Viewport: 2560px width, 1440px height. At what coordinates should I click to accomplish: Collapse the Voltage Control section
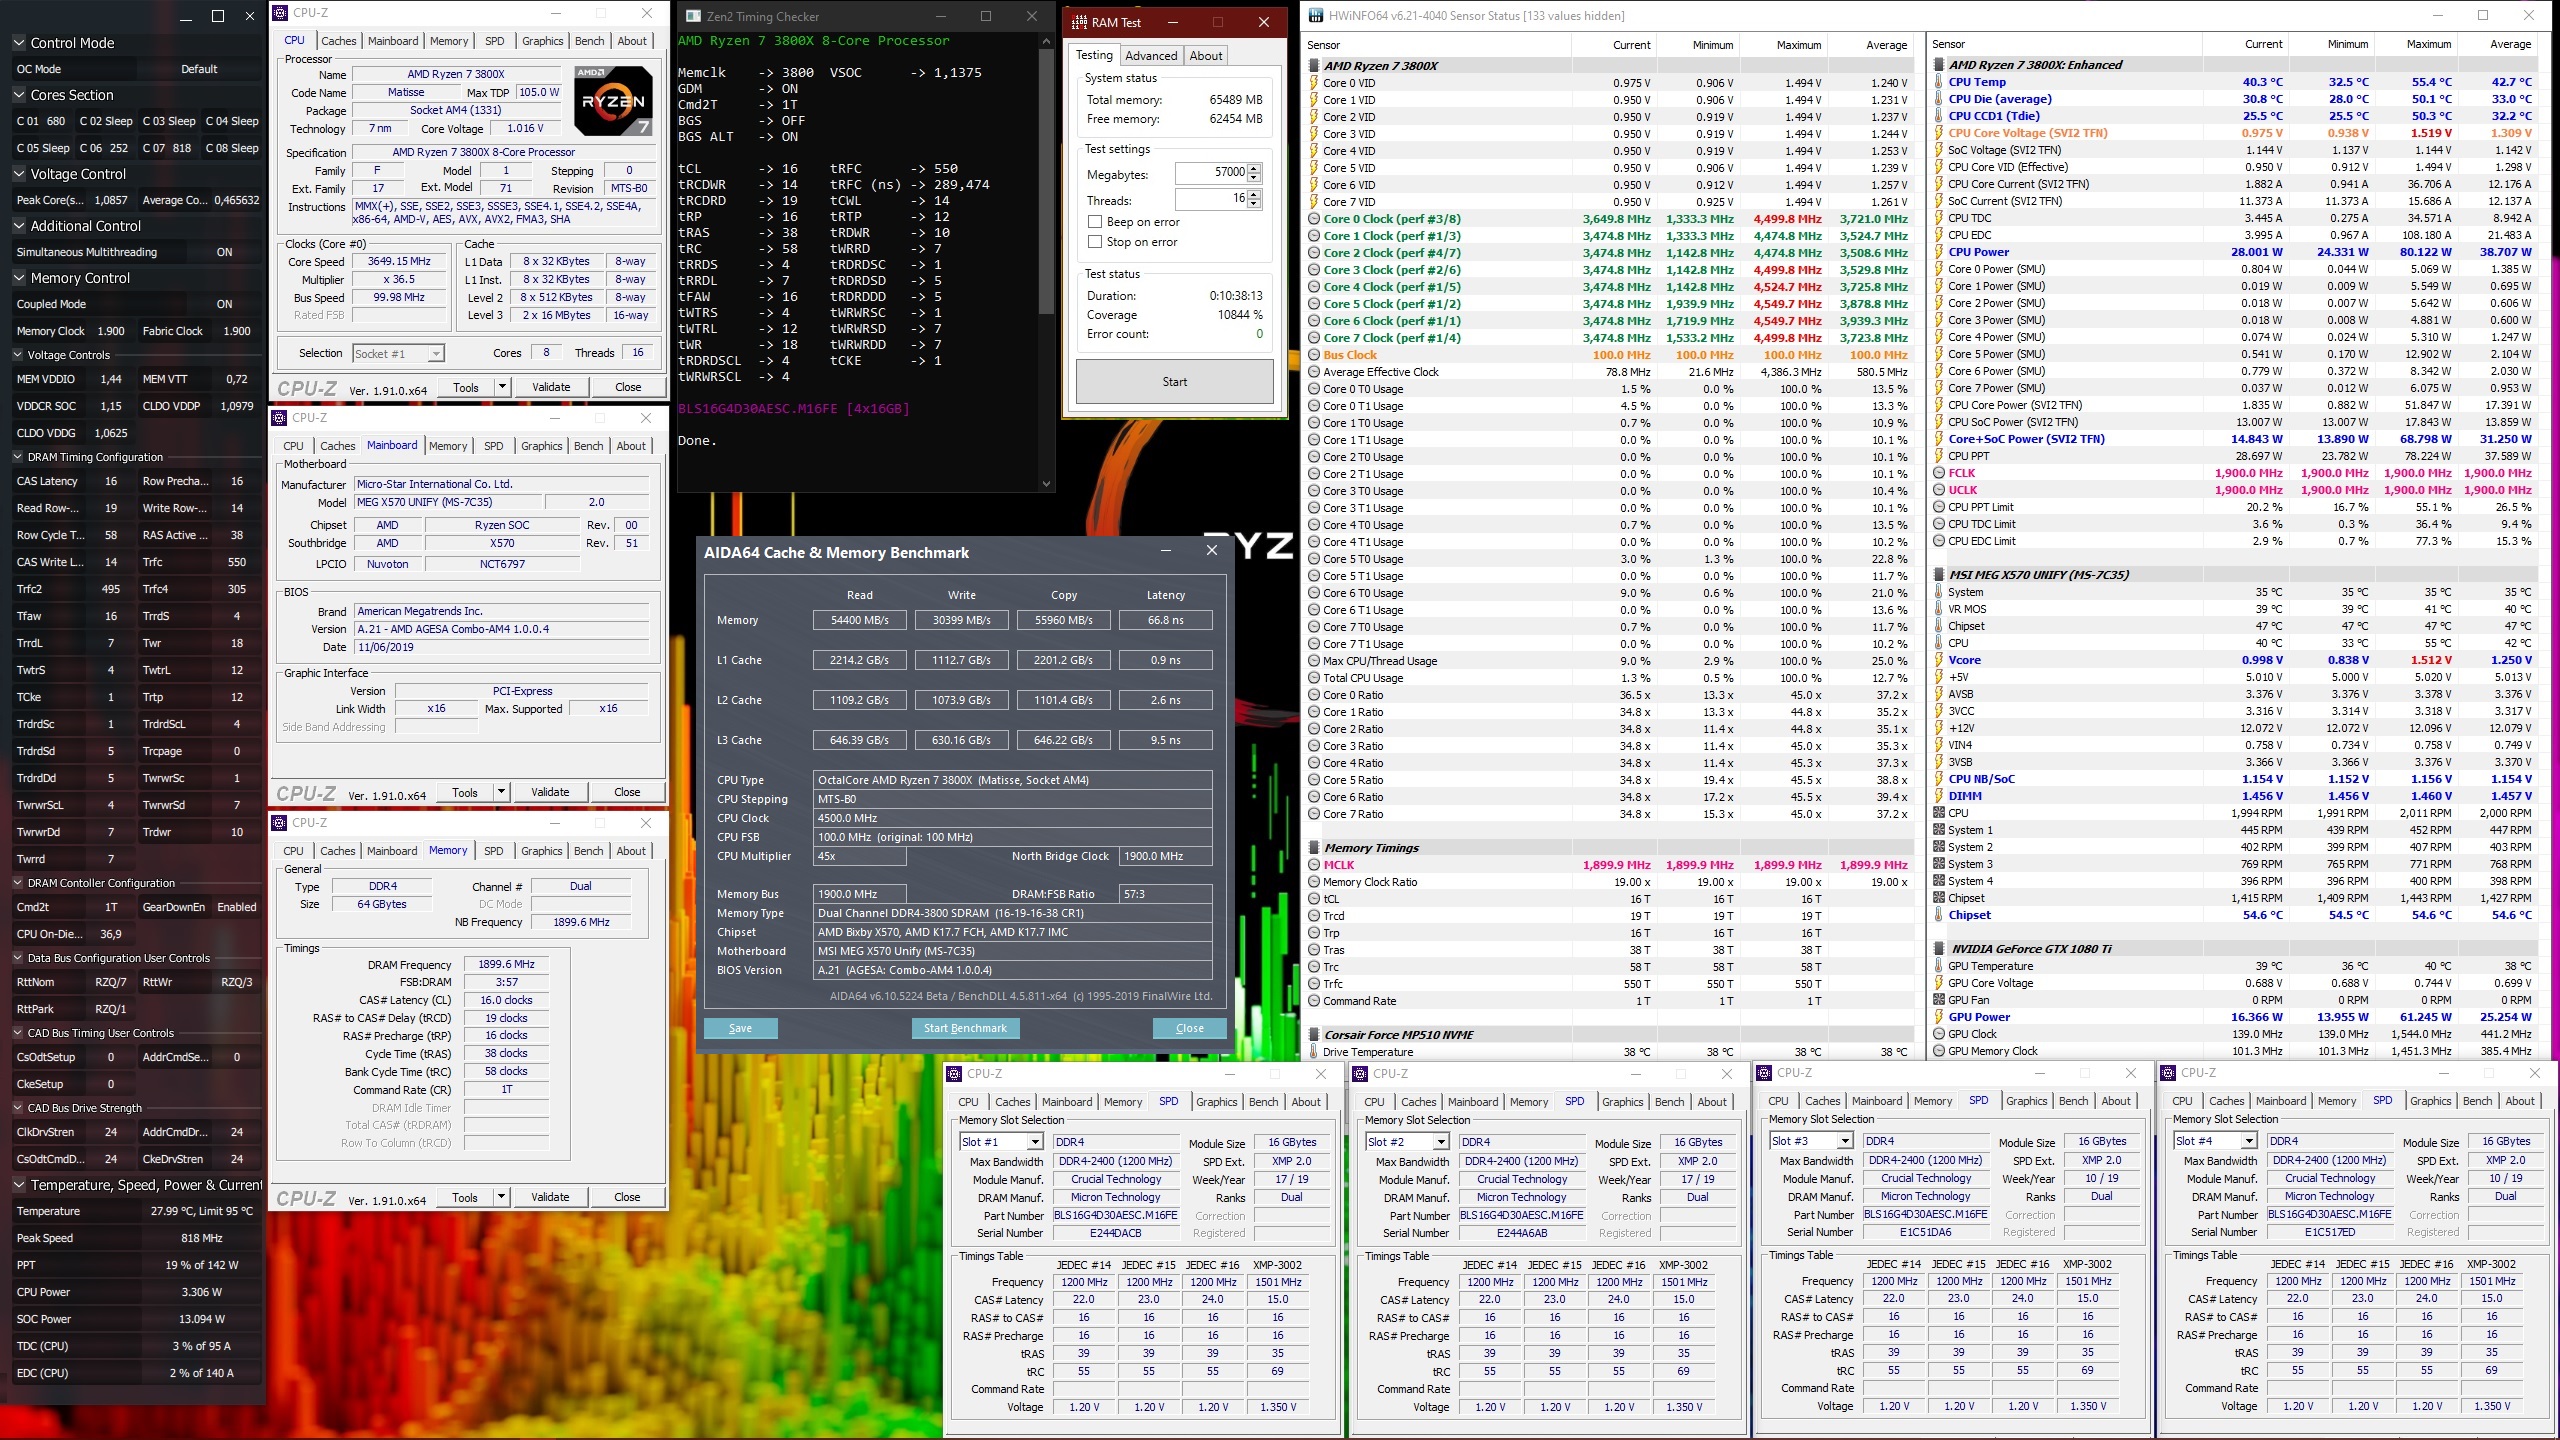pos(19,174)
